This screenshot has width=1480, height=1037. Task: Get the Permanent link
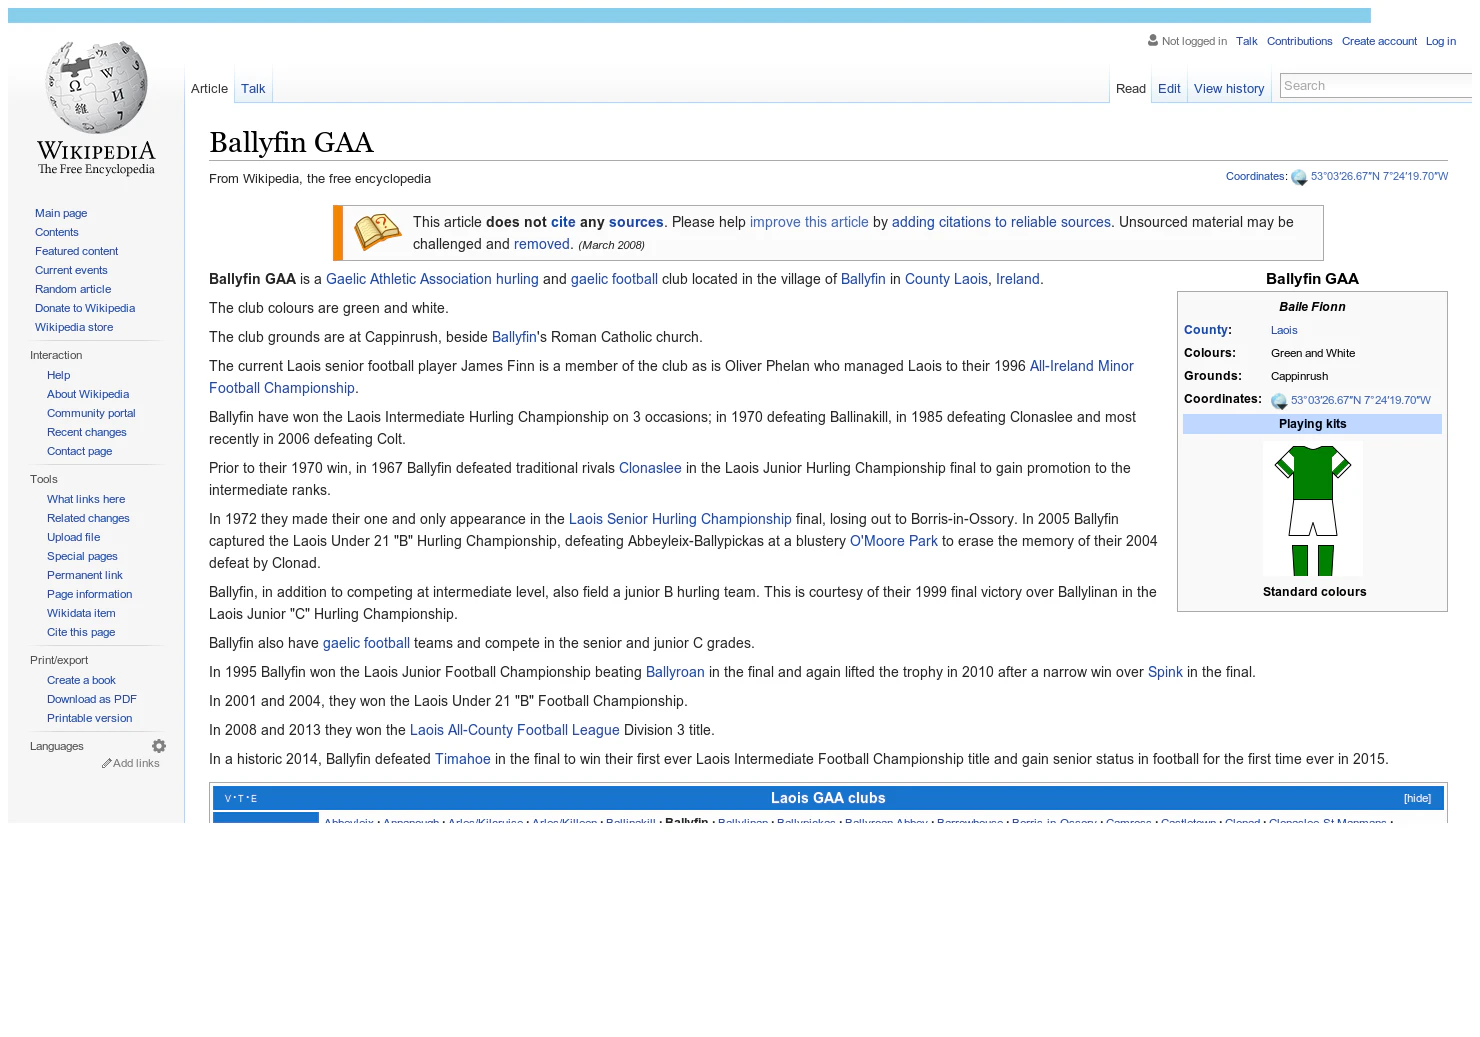point(85,575)
